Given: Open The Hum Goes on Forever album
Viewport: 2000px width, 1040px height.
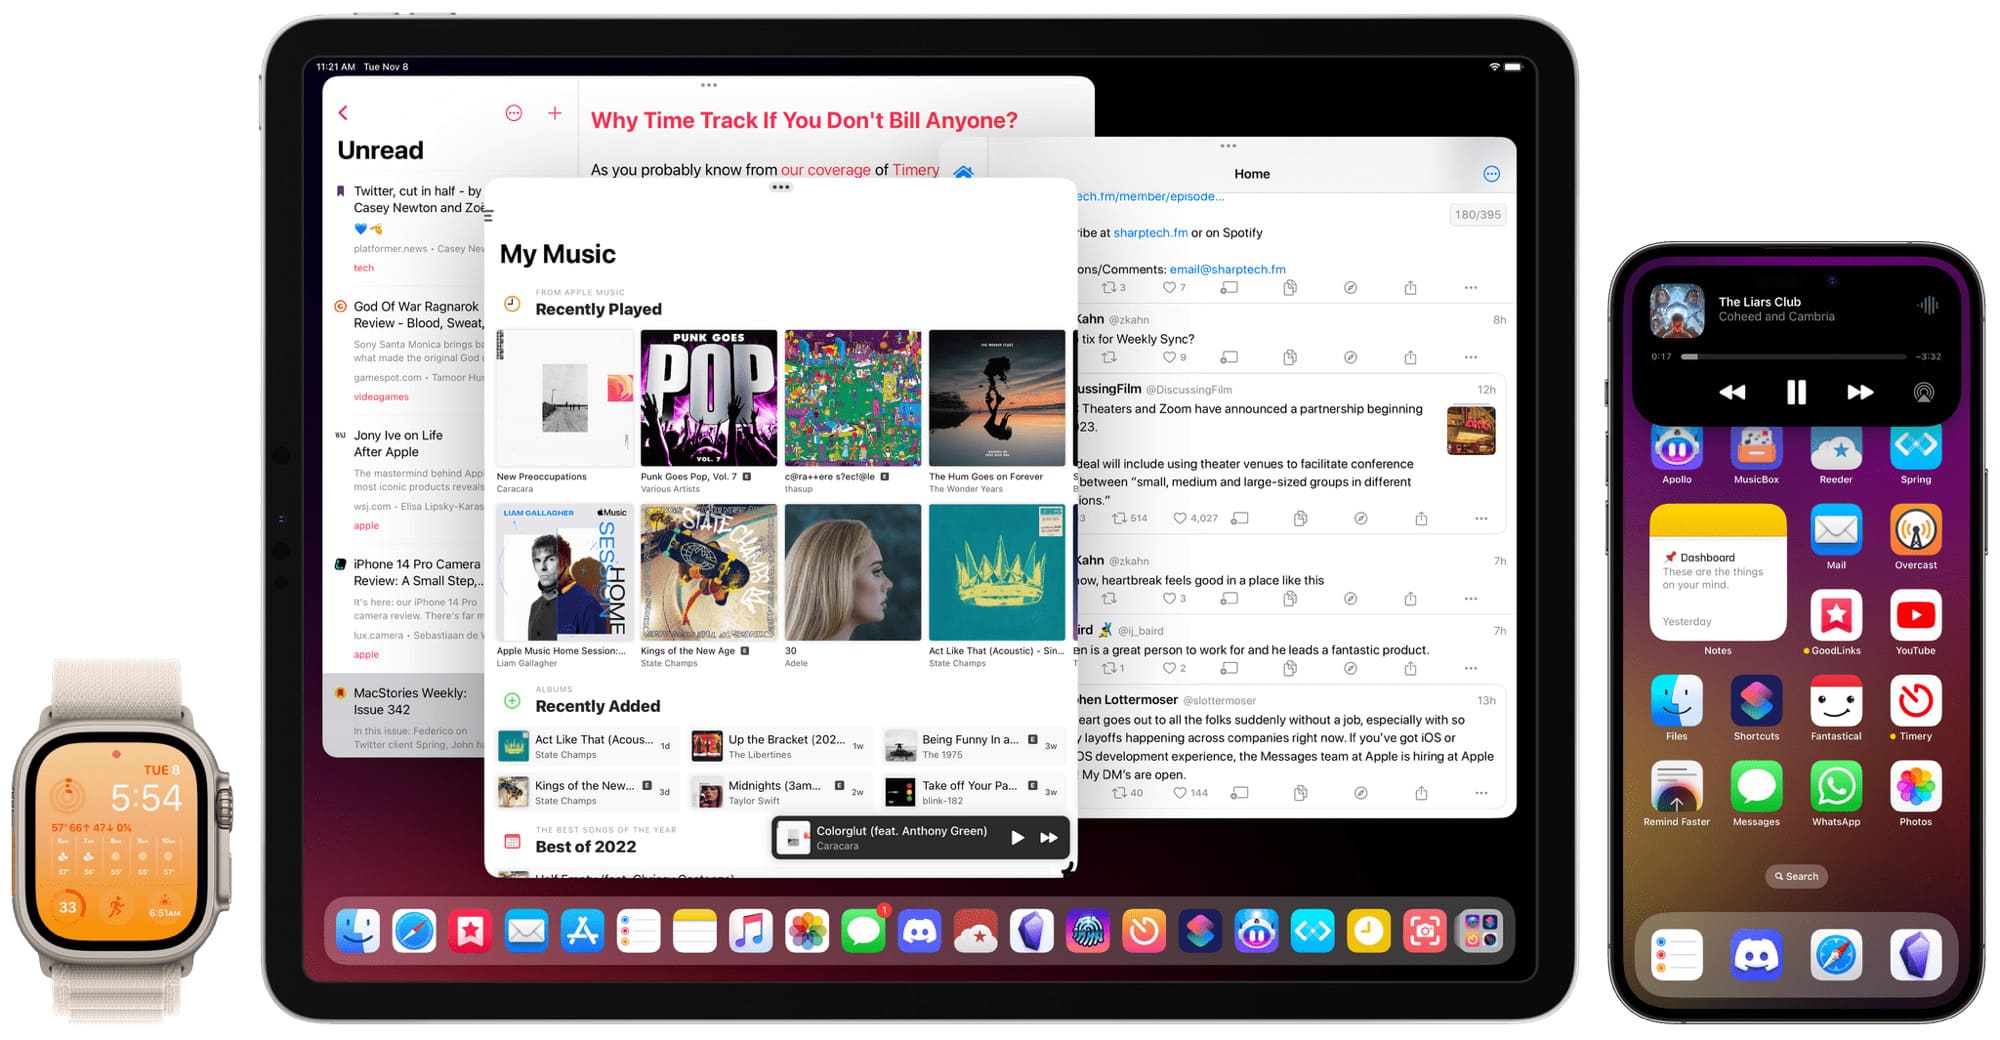Looking at the screenshot, I should [x=997, y=398].
